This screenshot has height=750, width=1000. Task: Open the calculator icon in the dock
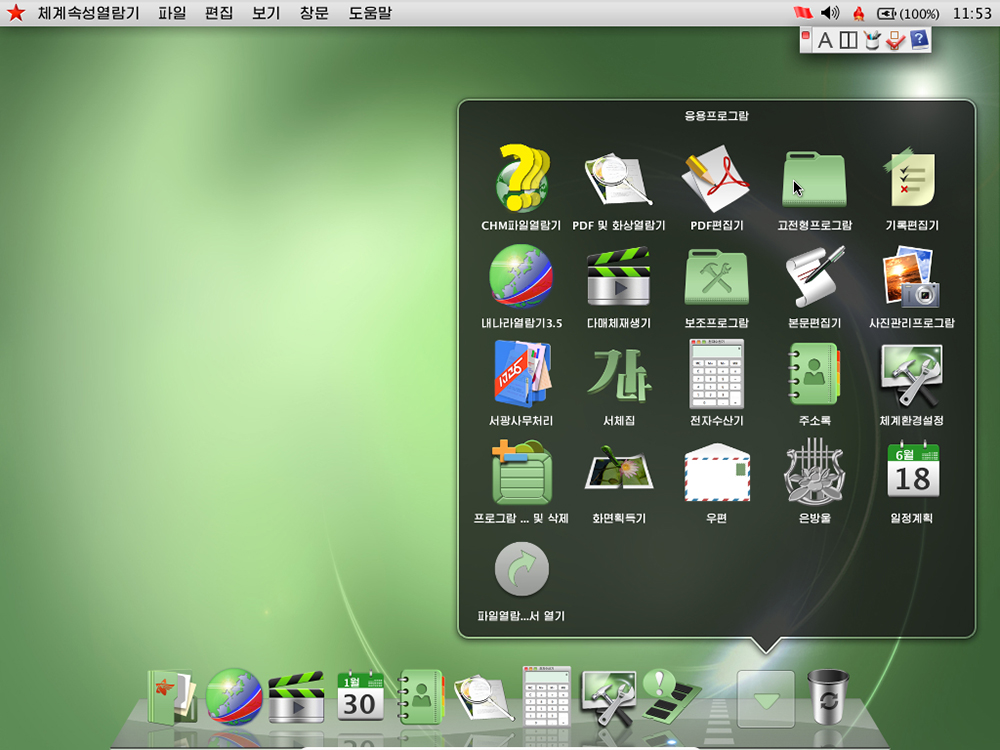(546, 696)
